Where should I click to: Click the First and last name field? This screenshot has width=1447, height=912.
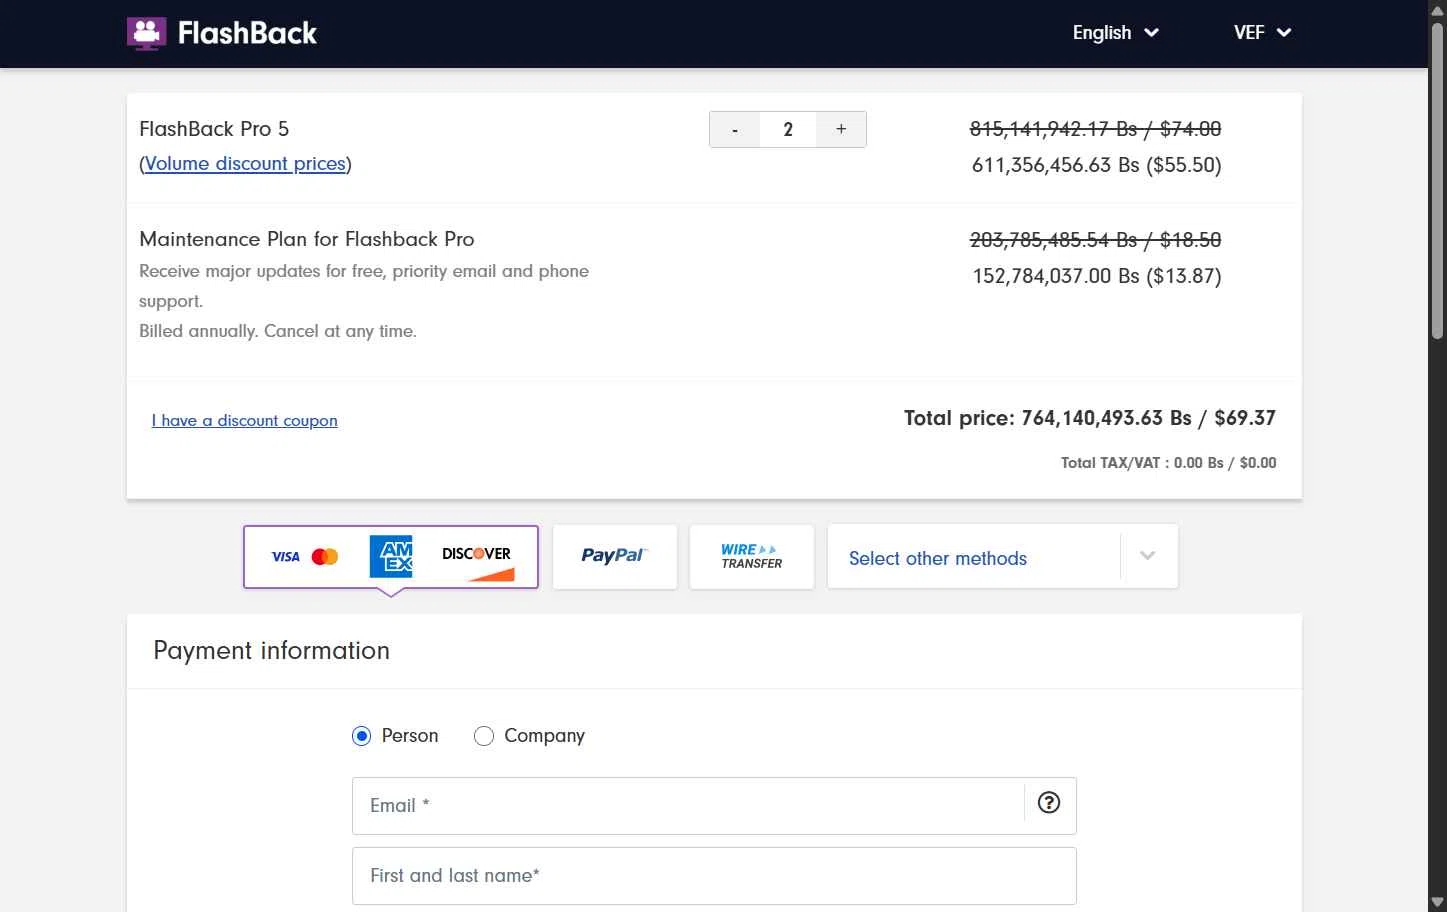pyautogui.click(x=714, y=876)
